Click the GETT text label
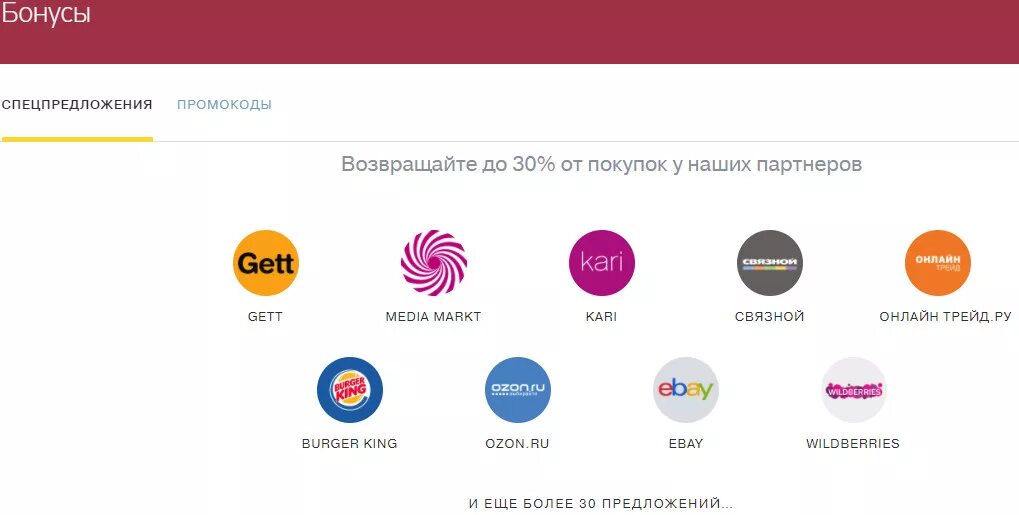 (265, 317)
